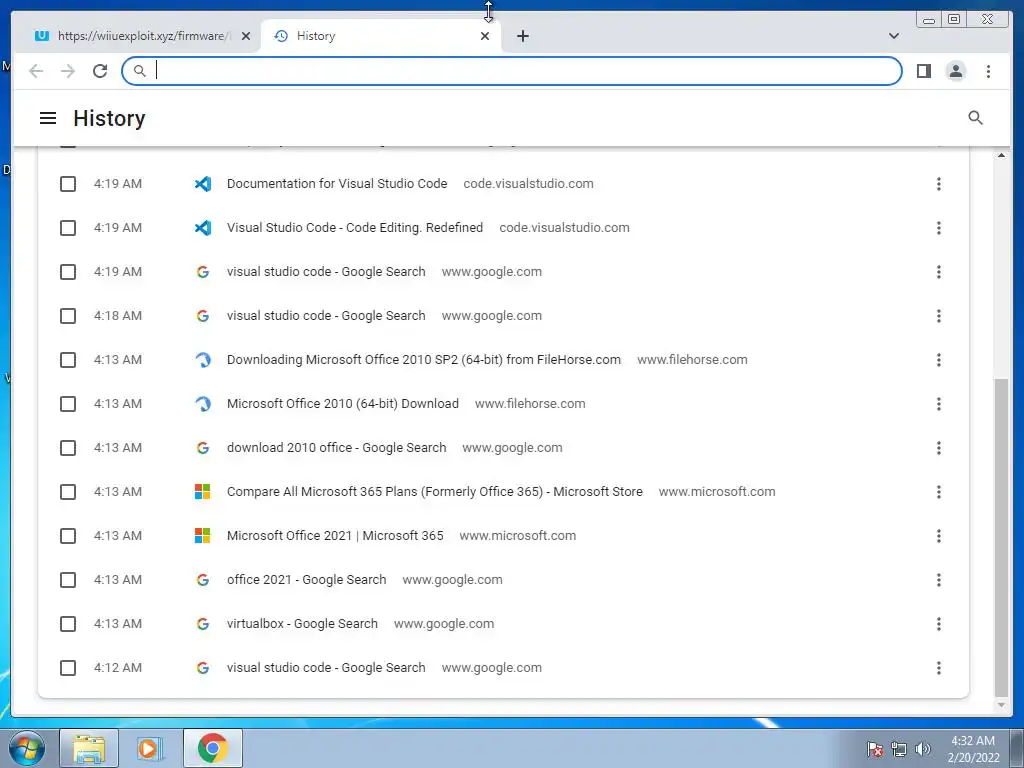Check the 4:19 AM visual studio code search
Screen dimensions: 1024x768
68,272
